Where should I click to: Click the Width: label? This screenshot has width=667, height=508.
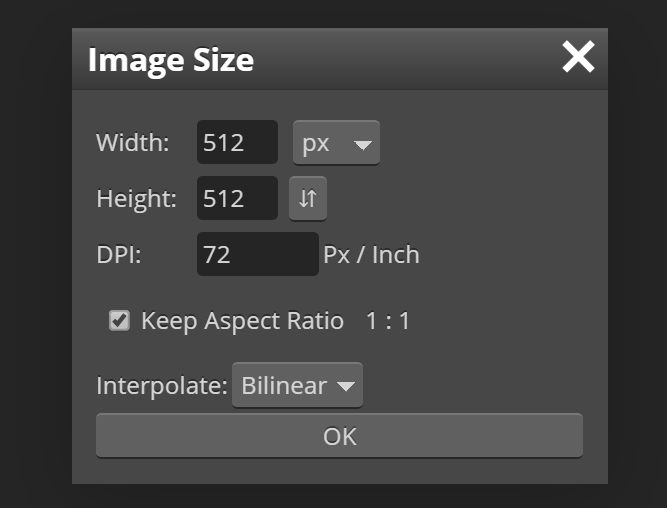(133, 142)
